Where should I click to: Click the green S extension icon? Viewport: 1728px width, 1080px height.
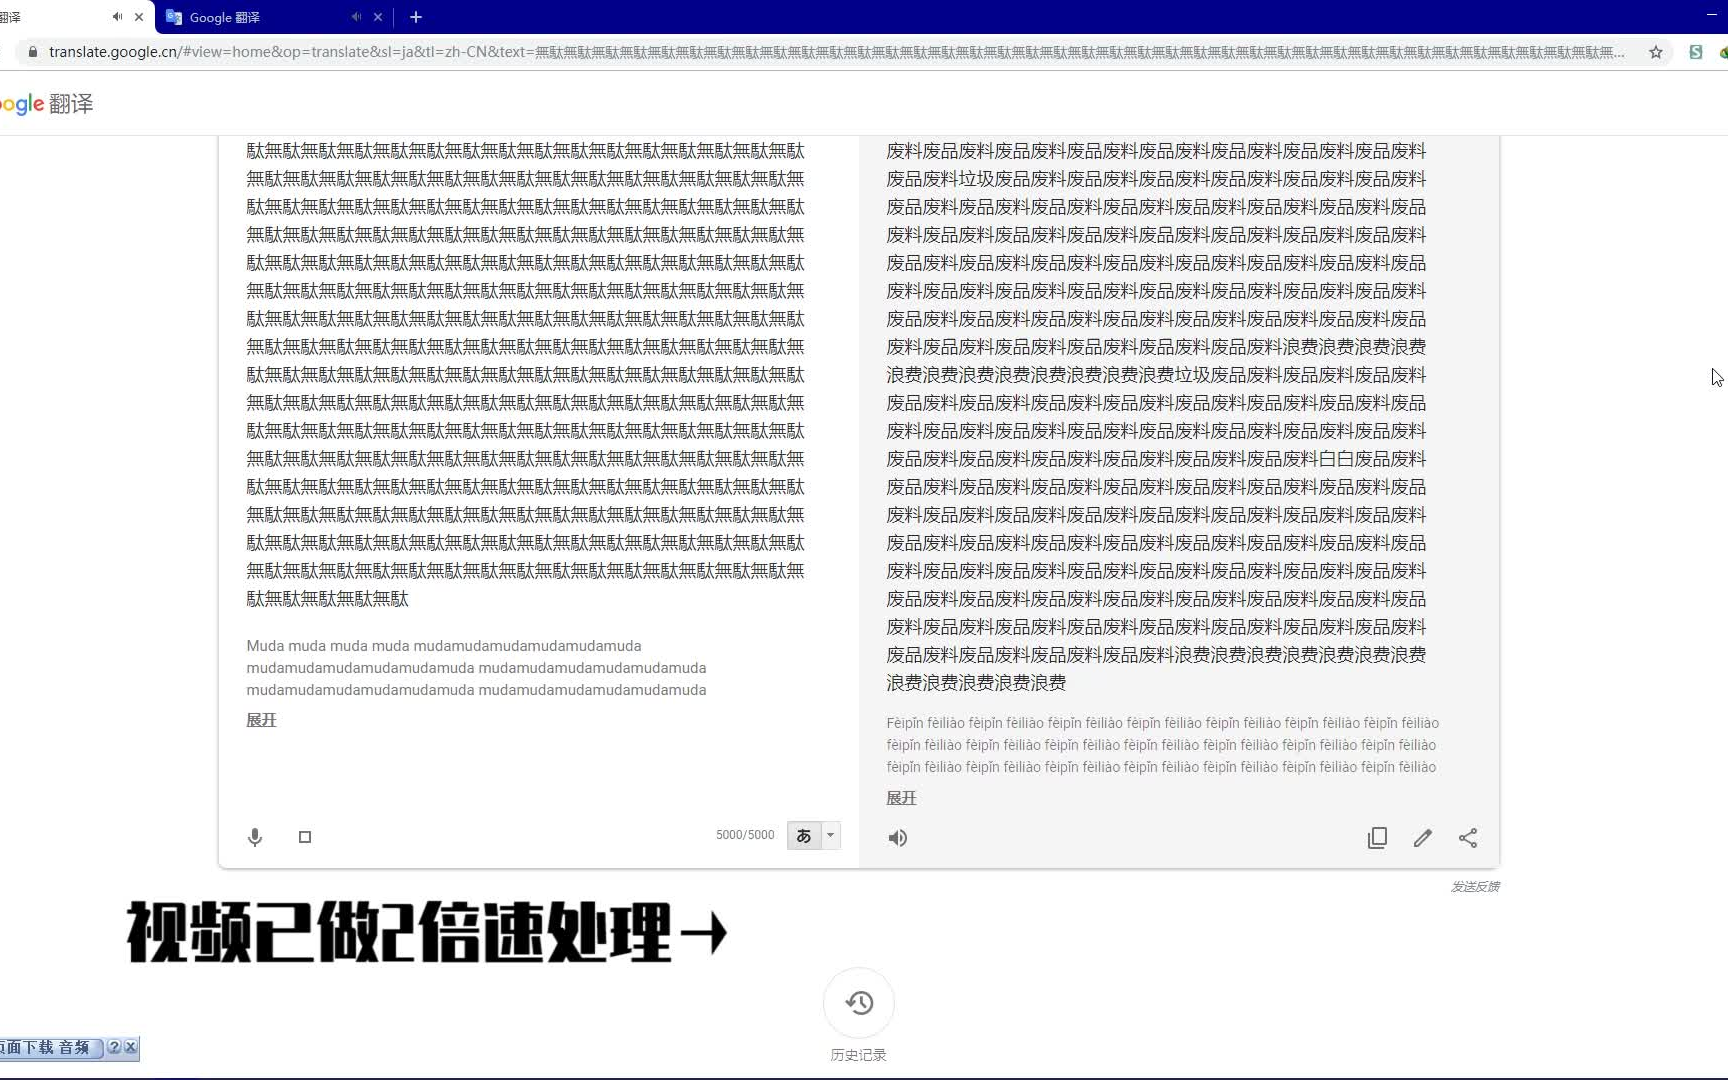point(1696,52)
